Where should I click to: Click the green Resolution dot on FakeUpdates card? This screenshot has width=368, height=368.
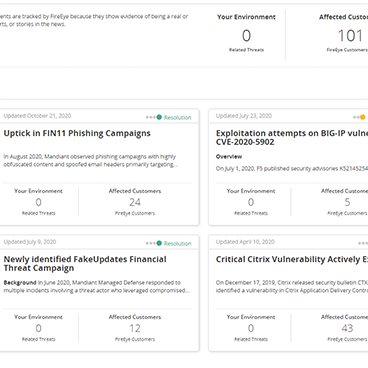[x=159, y=243]
